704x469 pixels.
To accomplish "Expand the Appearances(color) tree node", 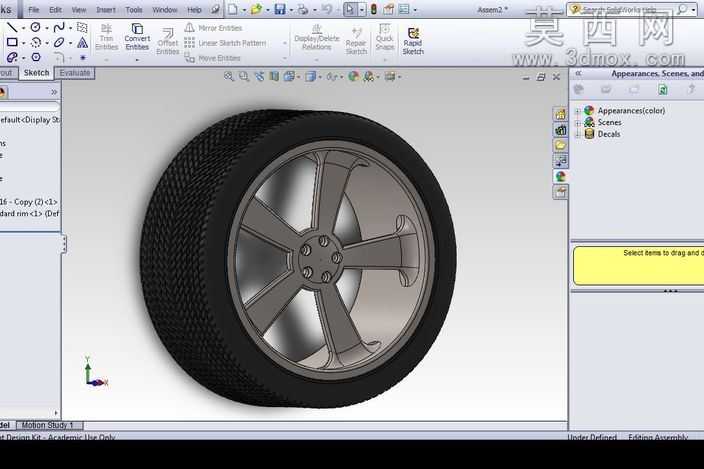I will point(578,111).
